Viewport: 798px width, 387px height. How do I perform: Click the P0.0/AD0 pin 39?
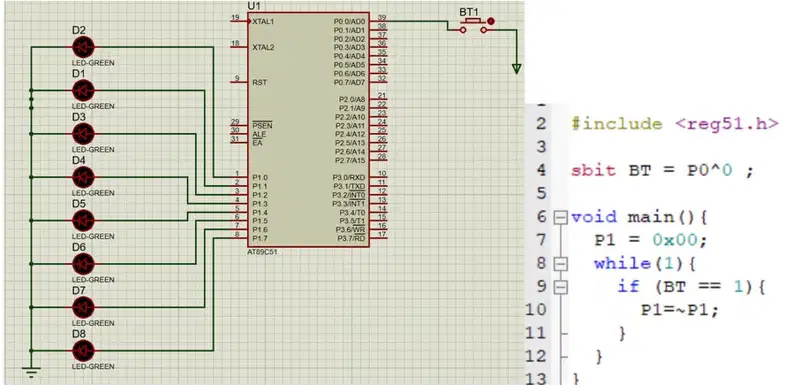tap(378, 21)
